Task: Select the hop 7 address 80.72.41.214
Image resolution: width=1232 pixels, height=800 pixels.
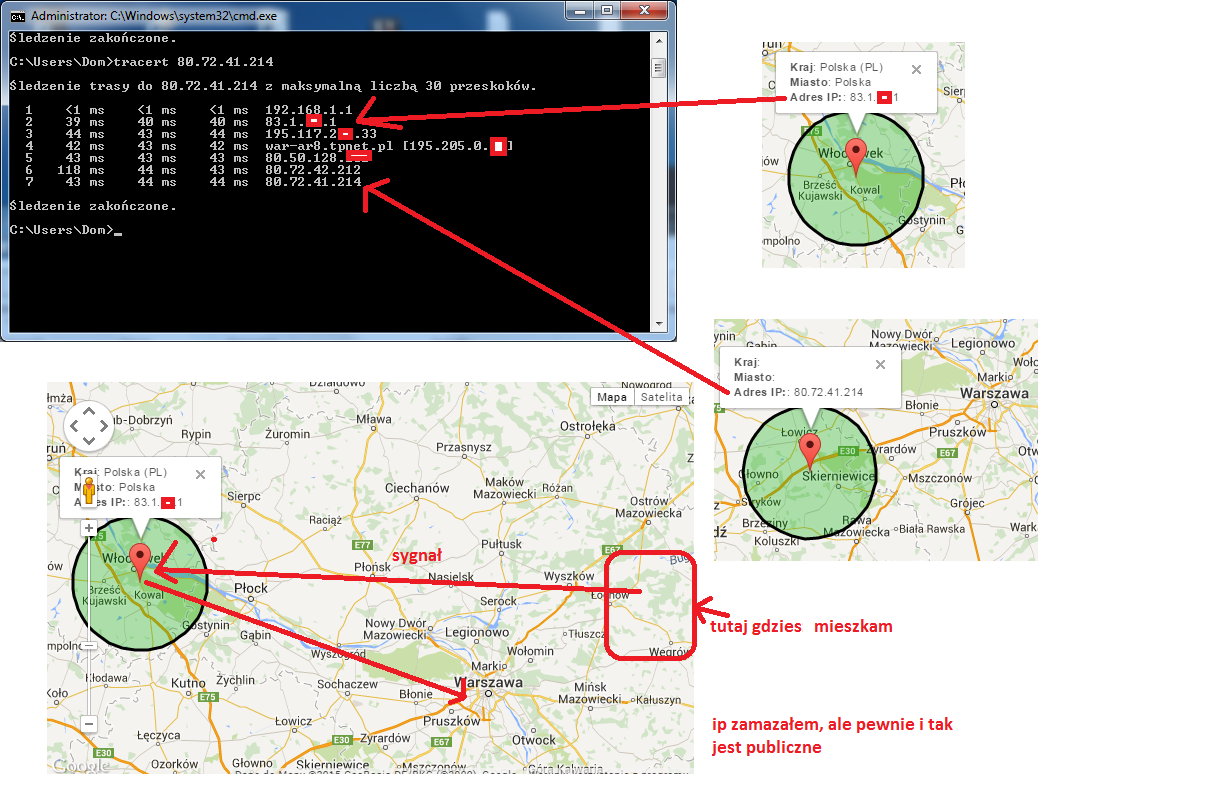Action: [313, 182]
